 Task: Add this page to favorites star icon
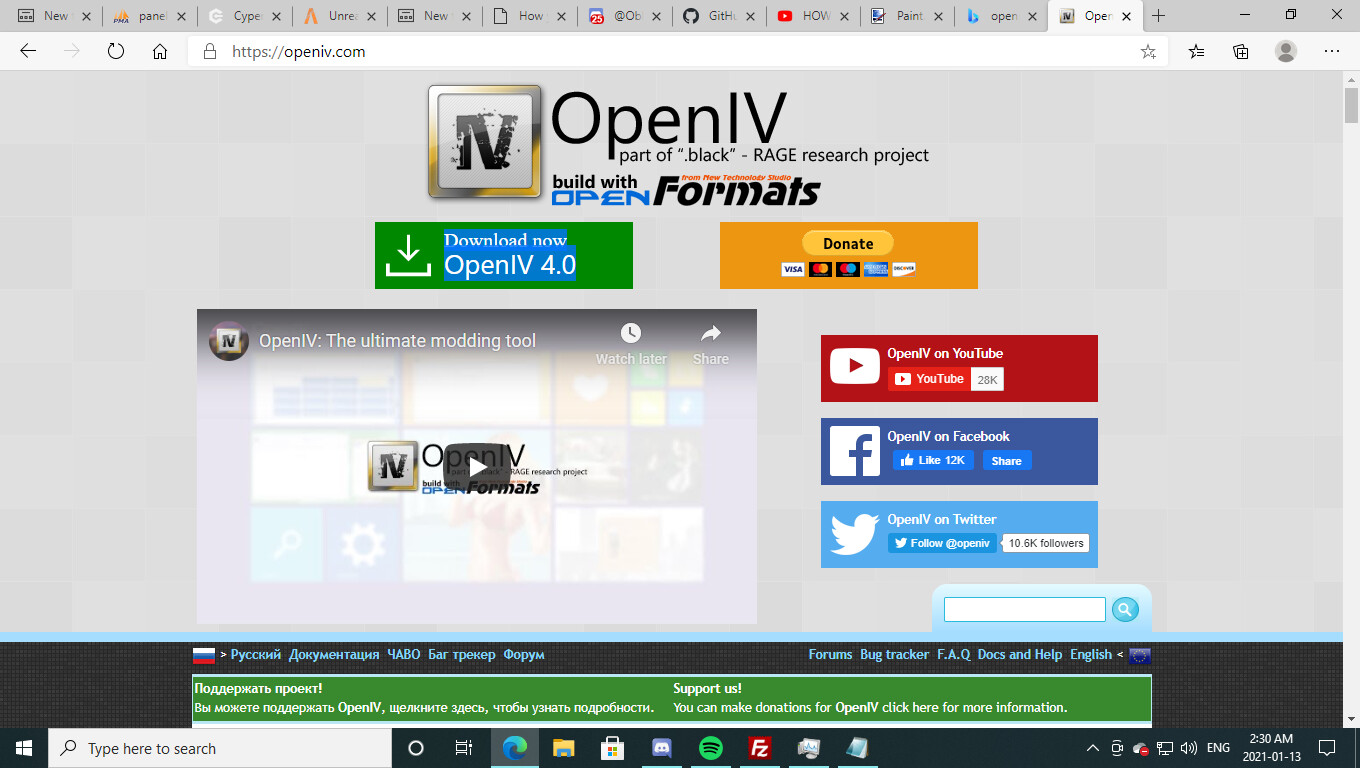[x=1148, y=51]
